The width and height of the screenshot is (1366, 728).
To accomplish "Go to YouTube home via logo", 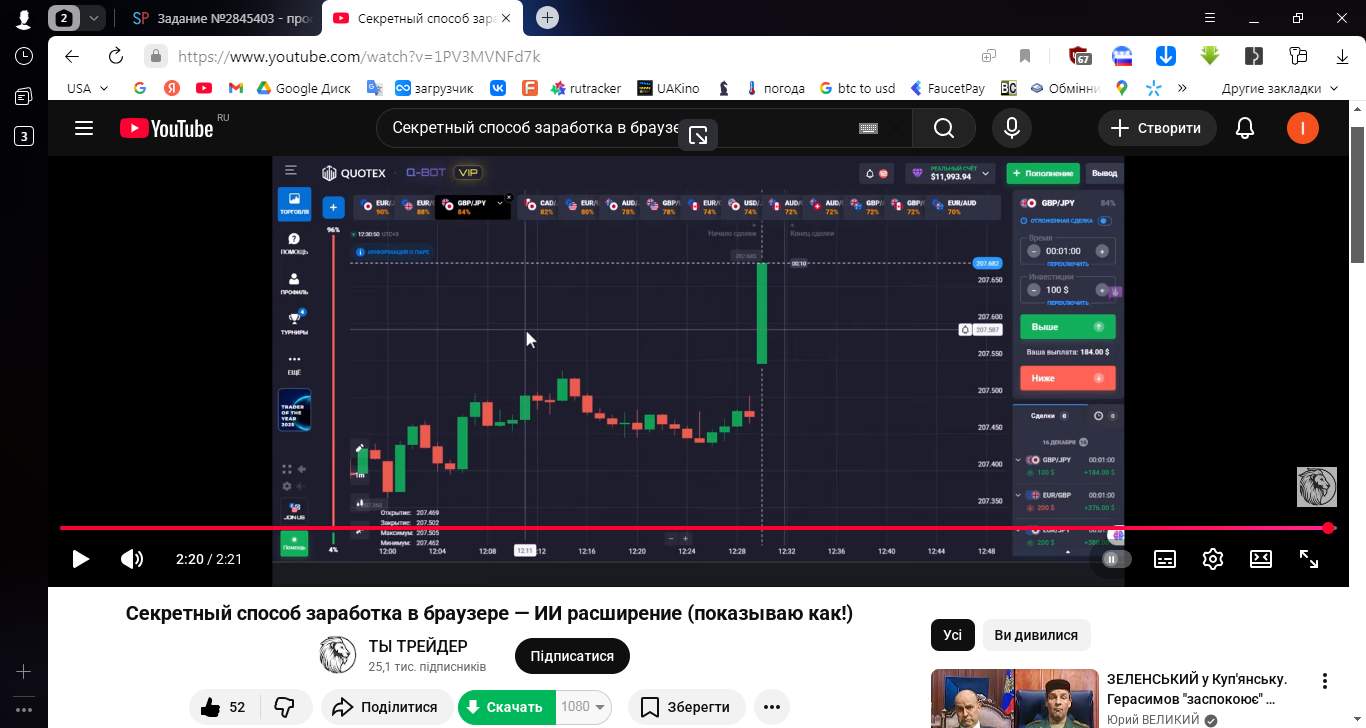I will click(x=166, y=128).
